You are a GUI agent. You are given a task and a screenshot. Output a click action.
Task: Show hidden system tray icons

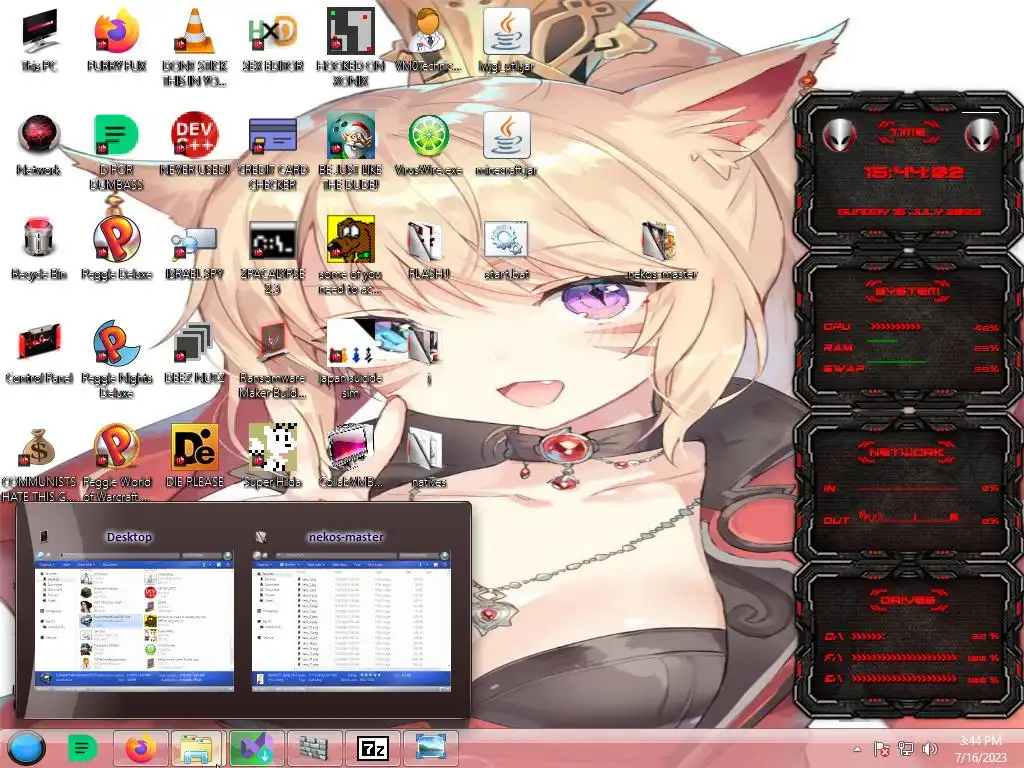[857, 749]
